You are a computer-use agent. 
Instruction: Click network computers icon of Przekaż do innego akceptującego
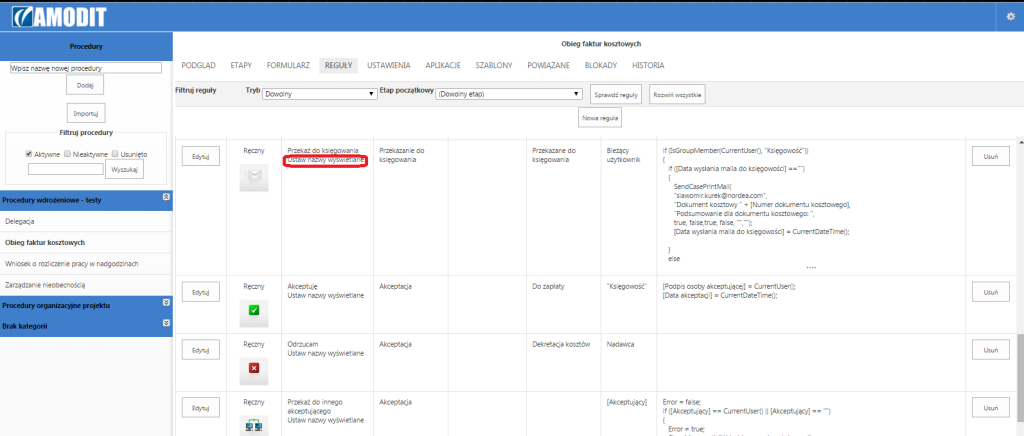[254, 426]
